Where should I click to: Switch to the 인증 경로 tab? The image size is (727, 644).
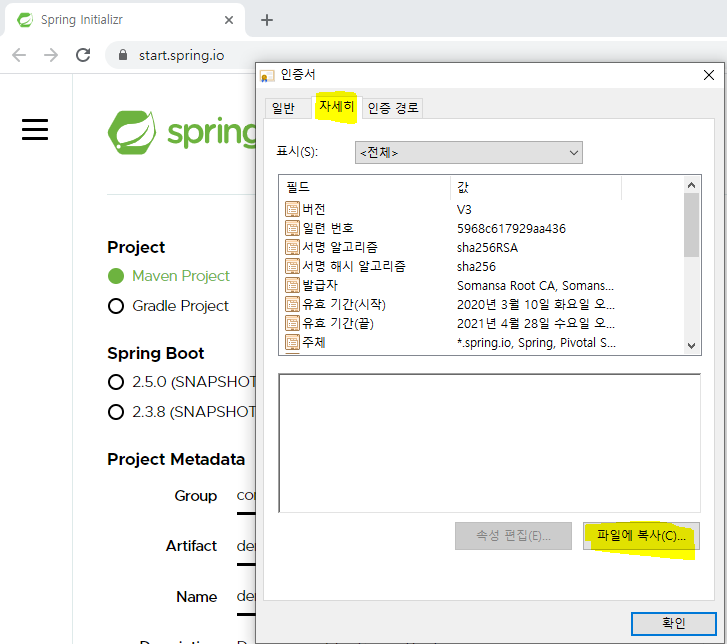(x=393, y=108)
